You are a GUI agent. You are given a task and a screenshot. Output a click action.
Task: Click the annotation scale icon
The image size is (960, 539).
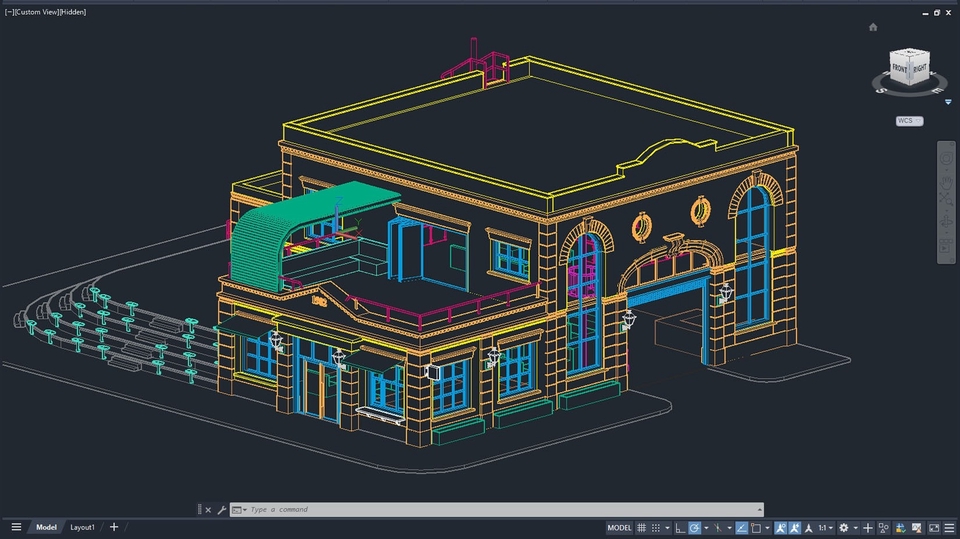[808, 527]
